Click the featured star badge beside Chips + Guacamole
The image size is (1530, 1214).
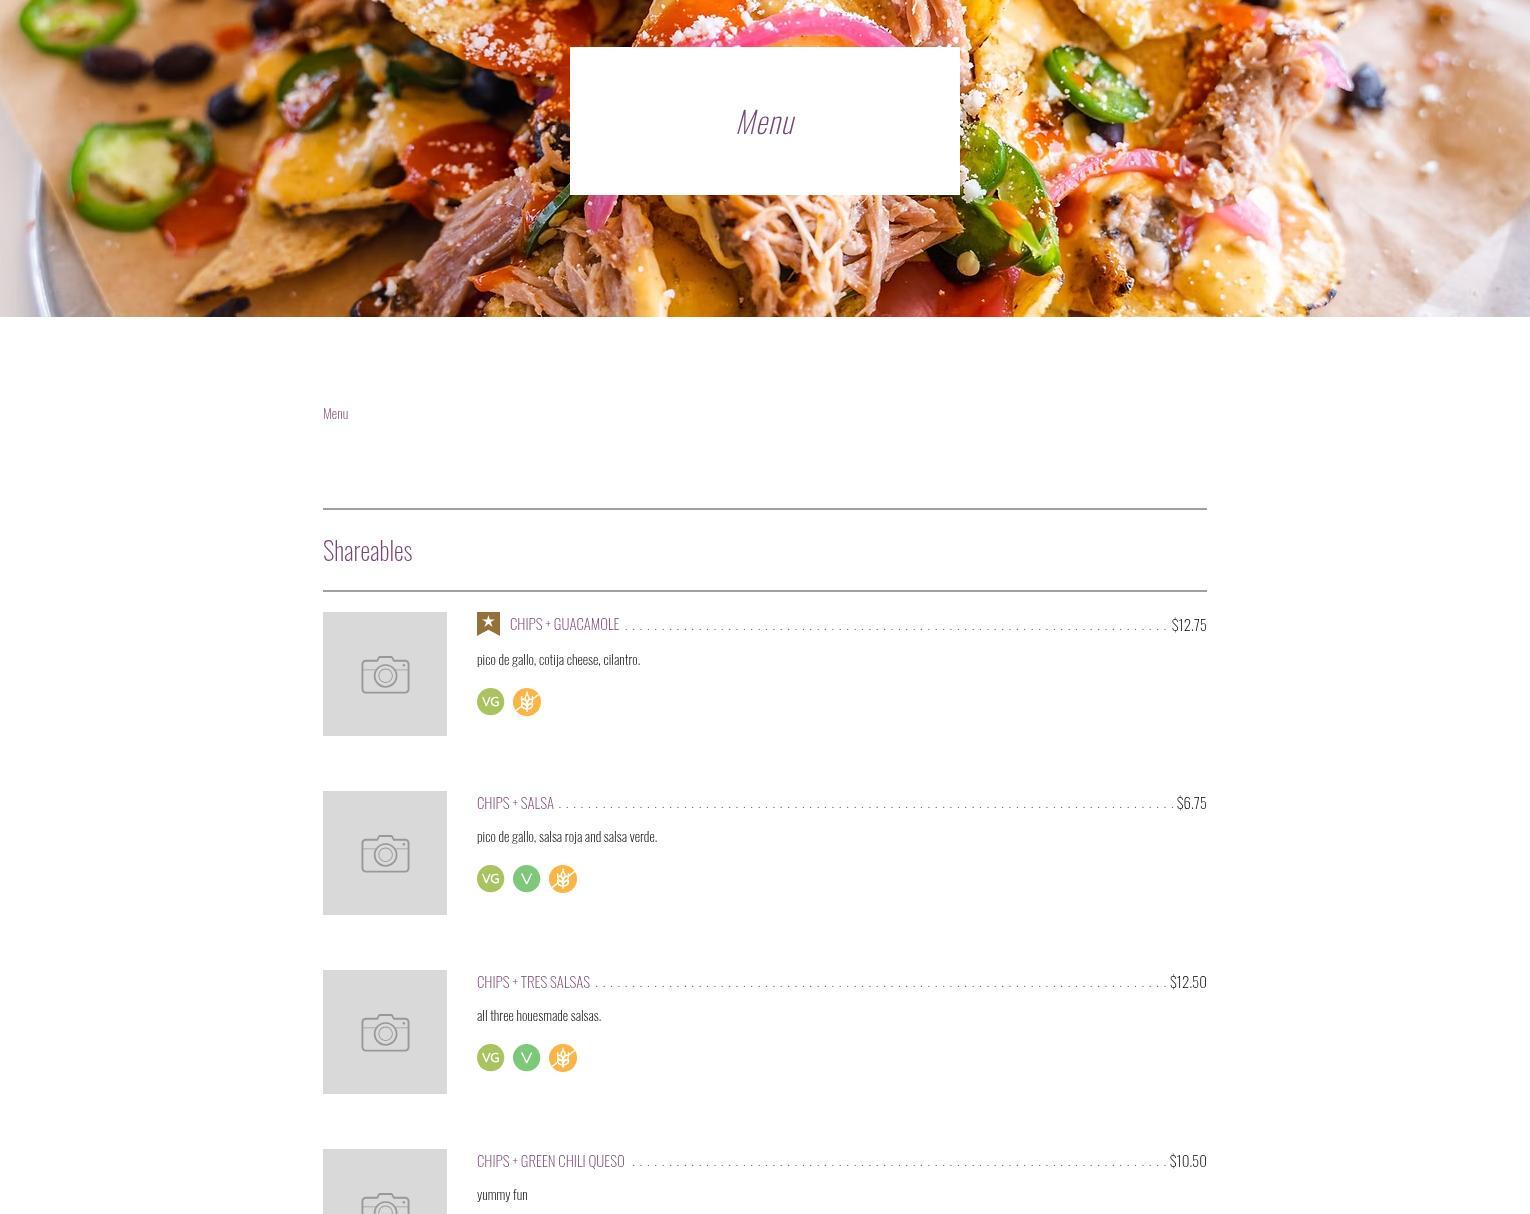click(x=488, y=624)
